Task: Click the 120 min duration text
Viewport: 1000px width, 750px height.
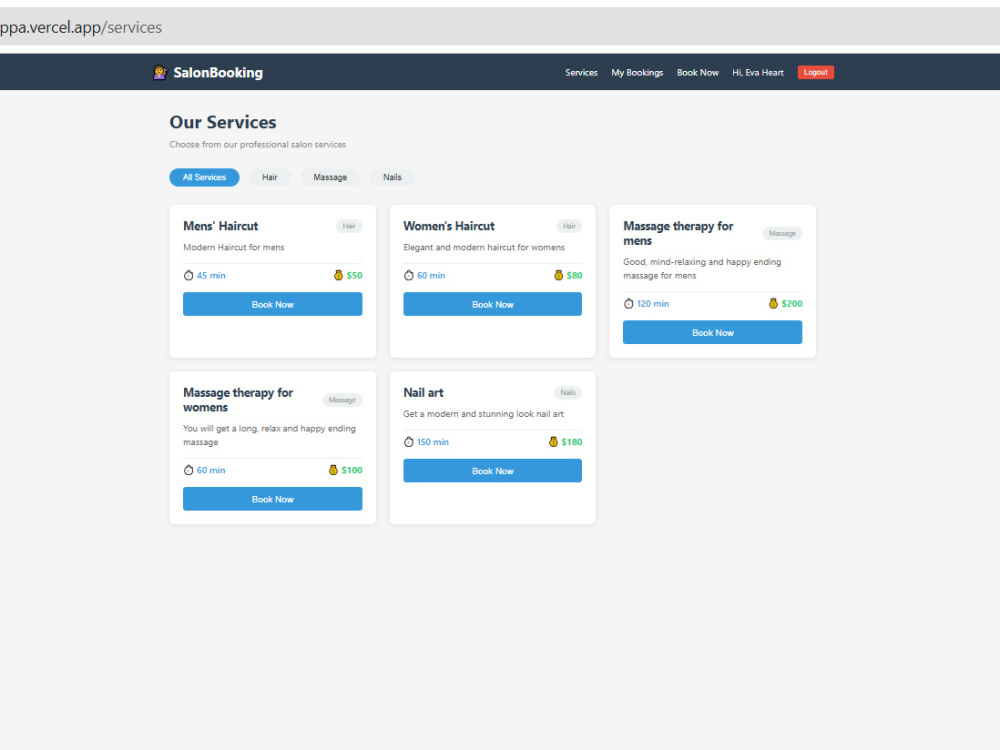Action: click(x=653, y=304)
